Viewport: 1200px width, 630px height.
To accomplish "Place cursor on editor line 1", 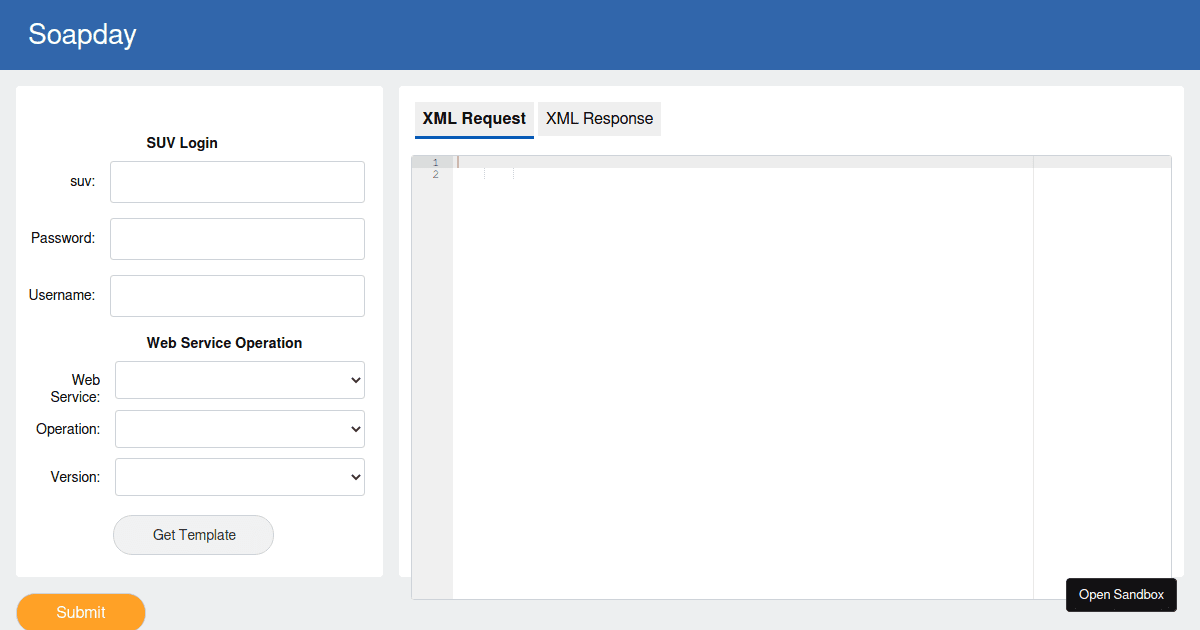I will point(740,162).
